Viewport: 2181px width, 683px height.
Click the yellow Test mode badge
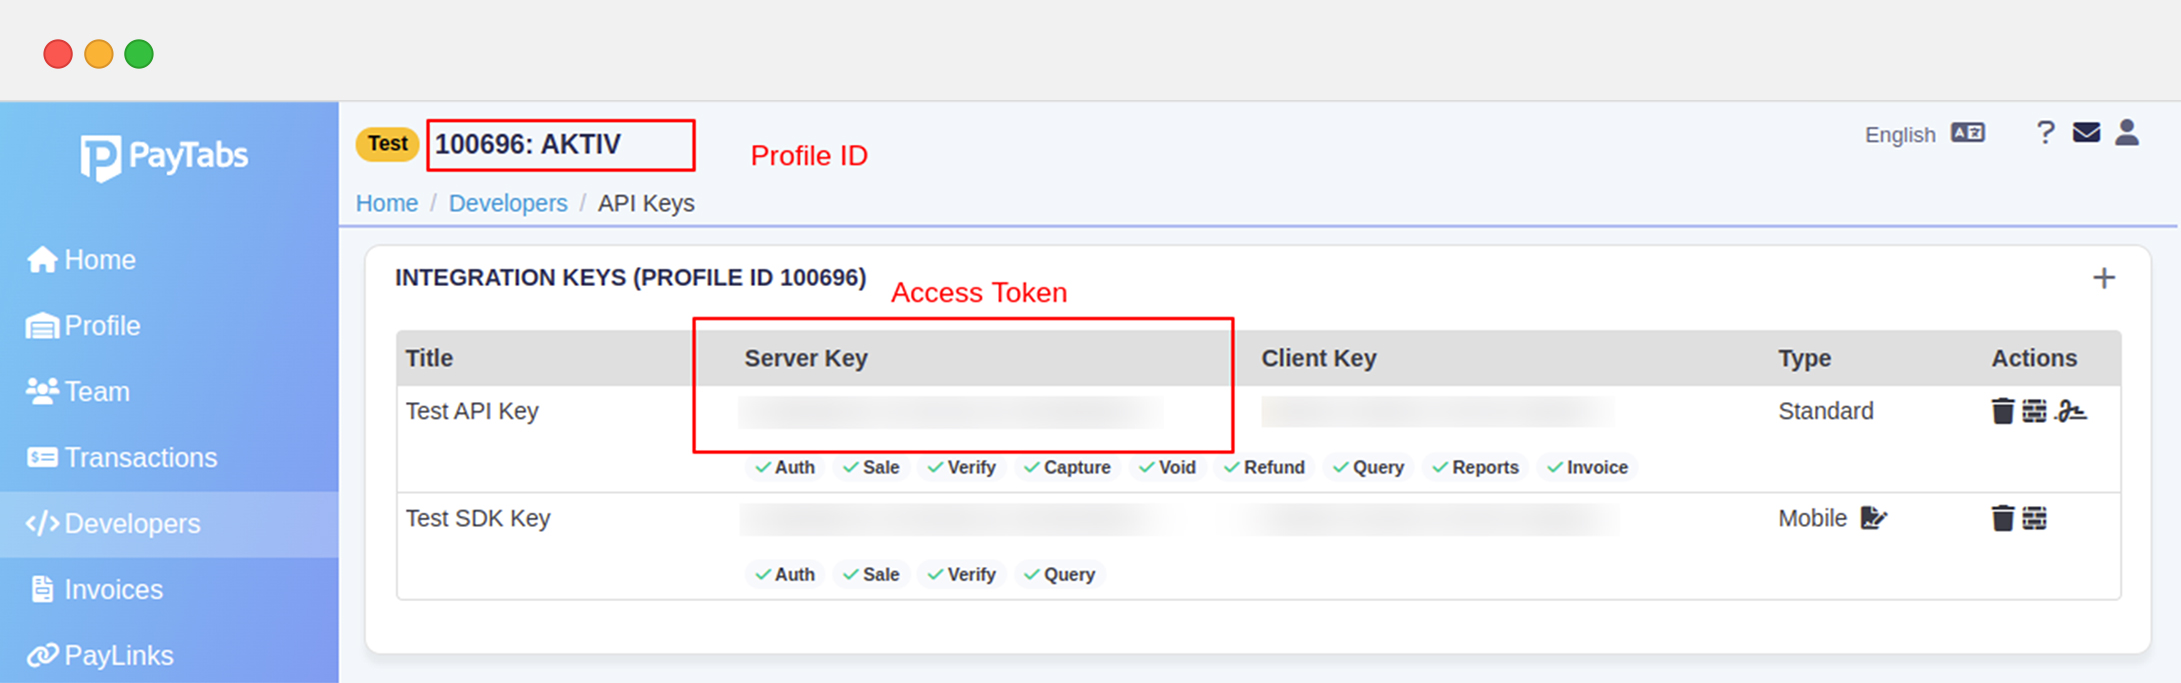tap(387, 144)
